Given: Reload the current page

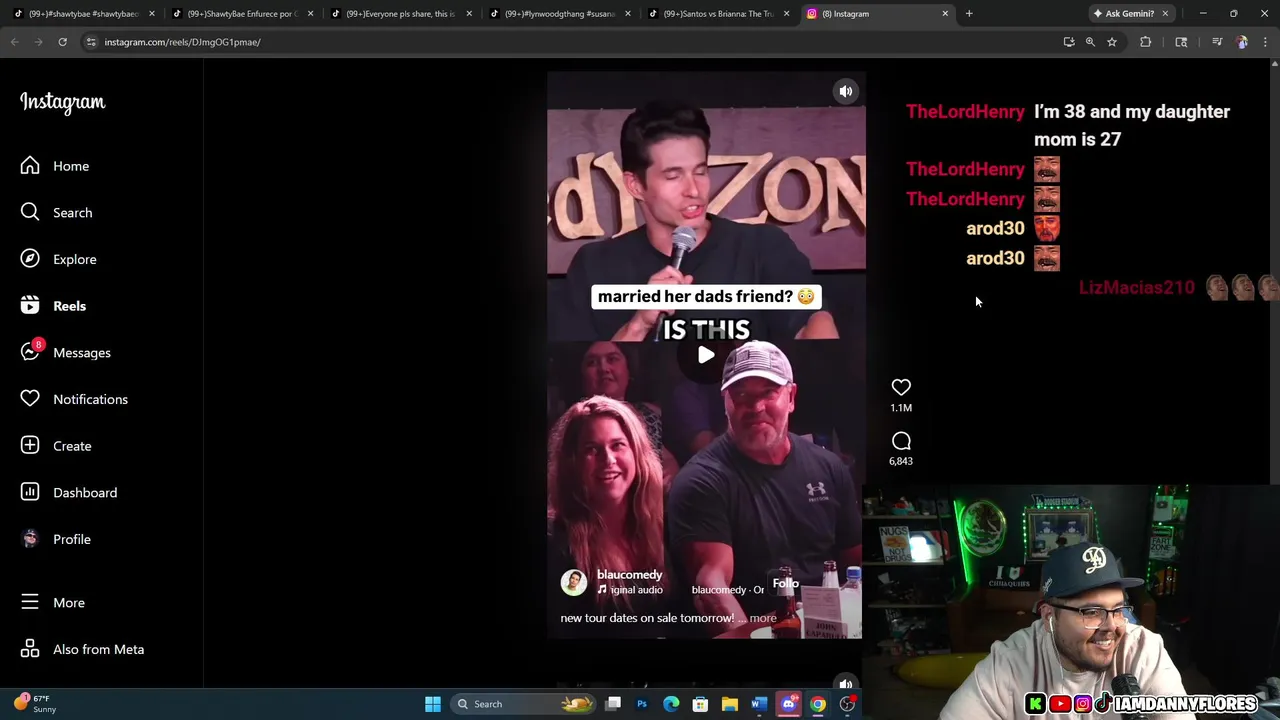Looking at the screenshot, I should (62, 42).
